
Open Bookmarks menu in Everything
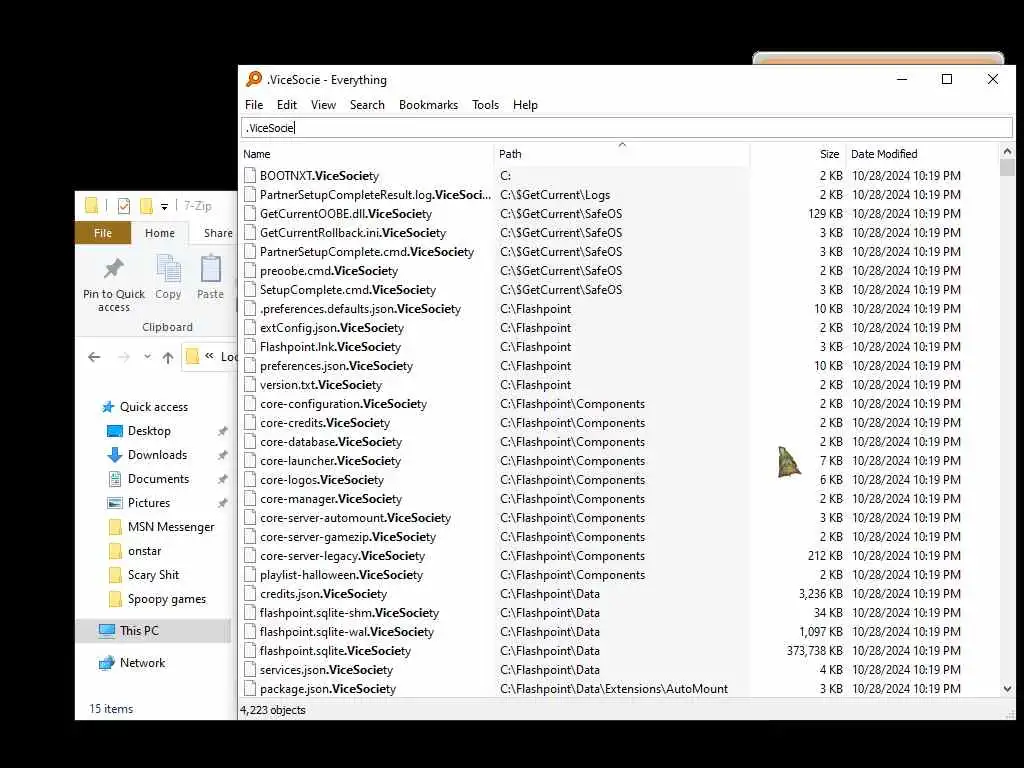click(x=428, y=104)
